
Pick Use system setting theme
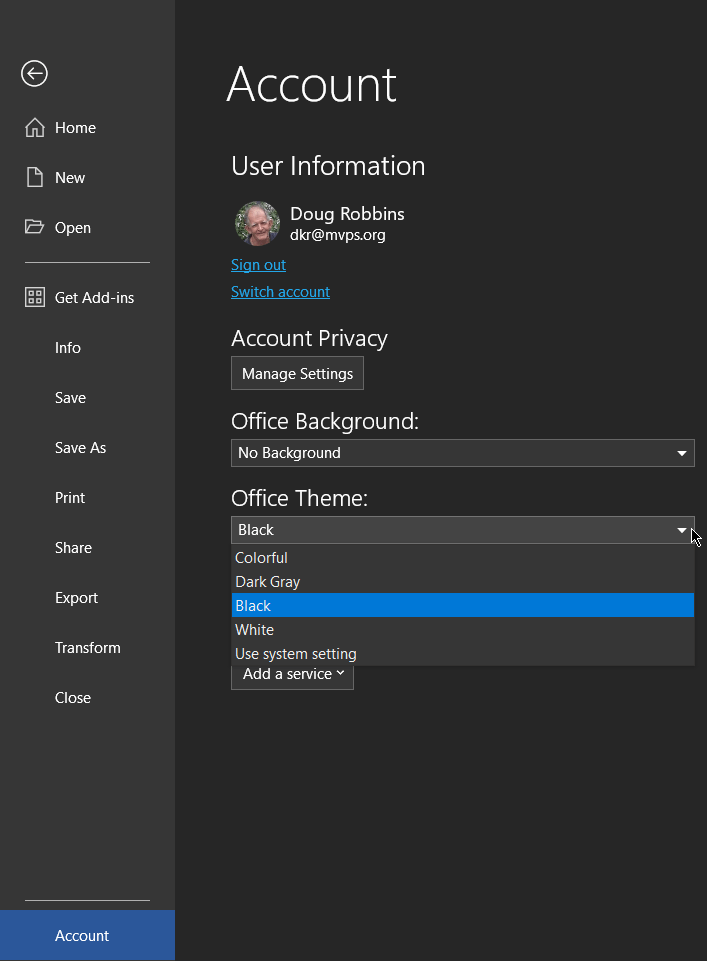point(295,654)
